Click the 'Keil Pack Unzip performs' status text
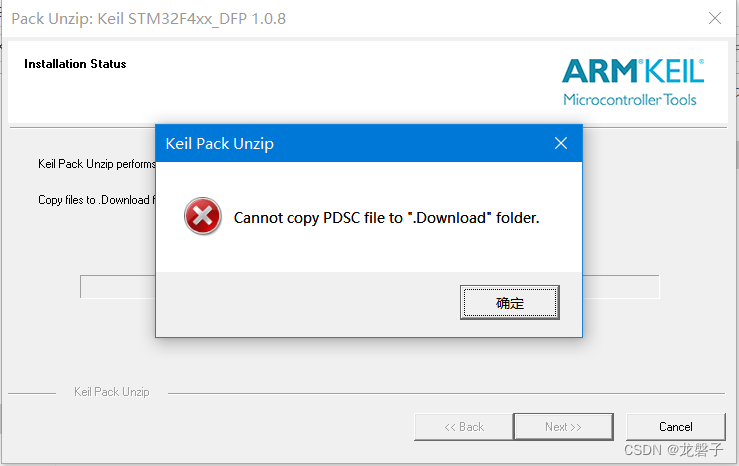Viewport: 739px width, 466px height. tap(97, 164)
